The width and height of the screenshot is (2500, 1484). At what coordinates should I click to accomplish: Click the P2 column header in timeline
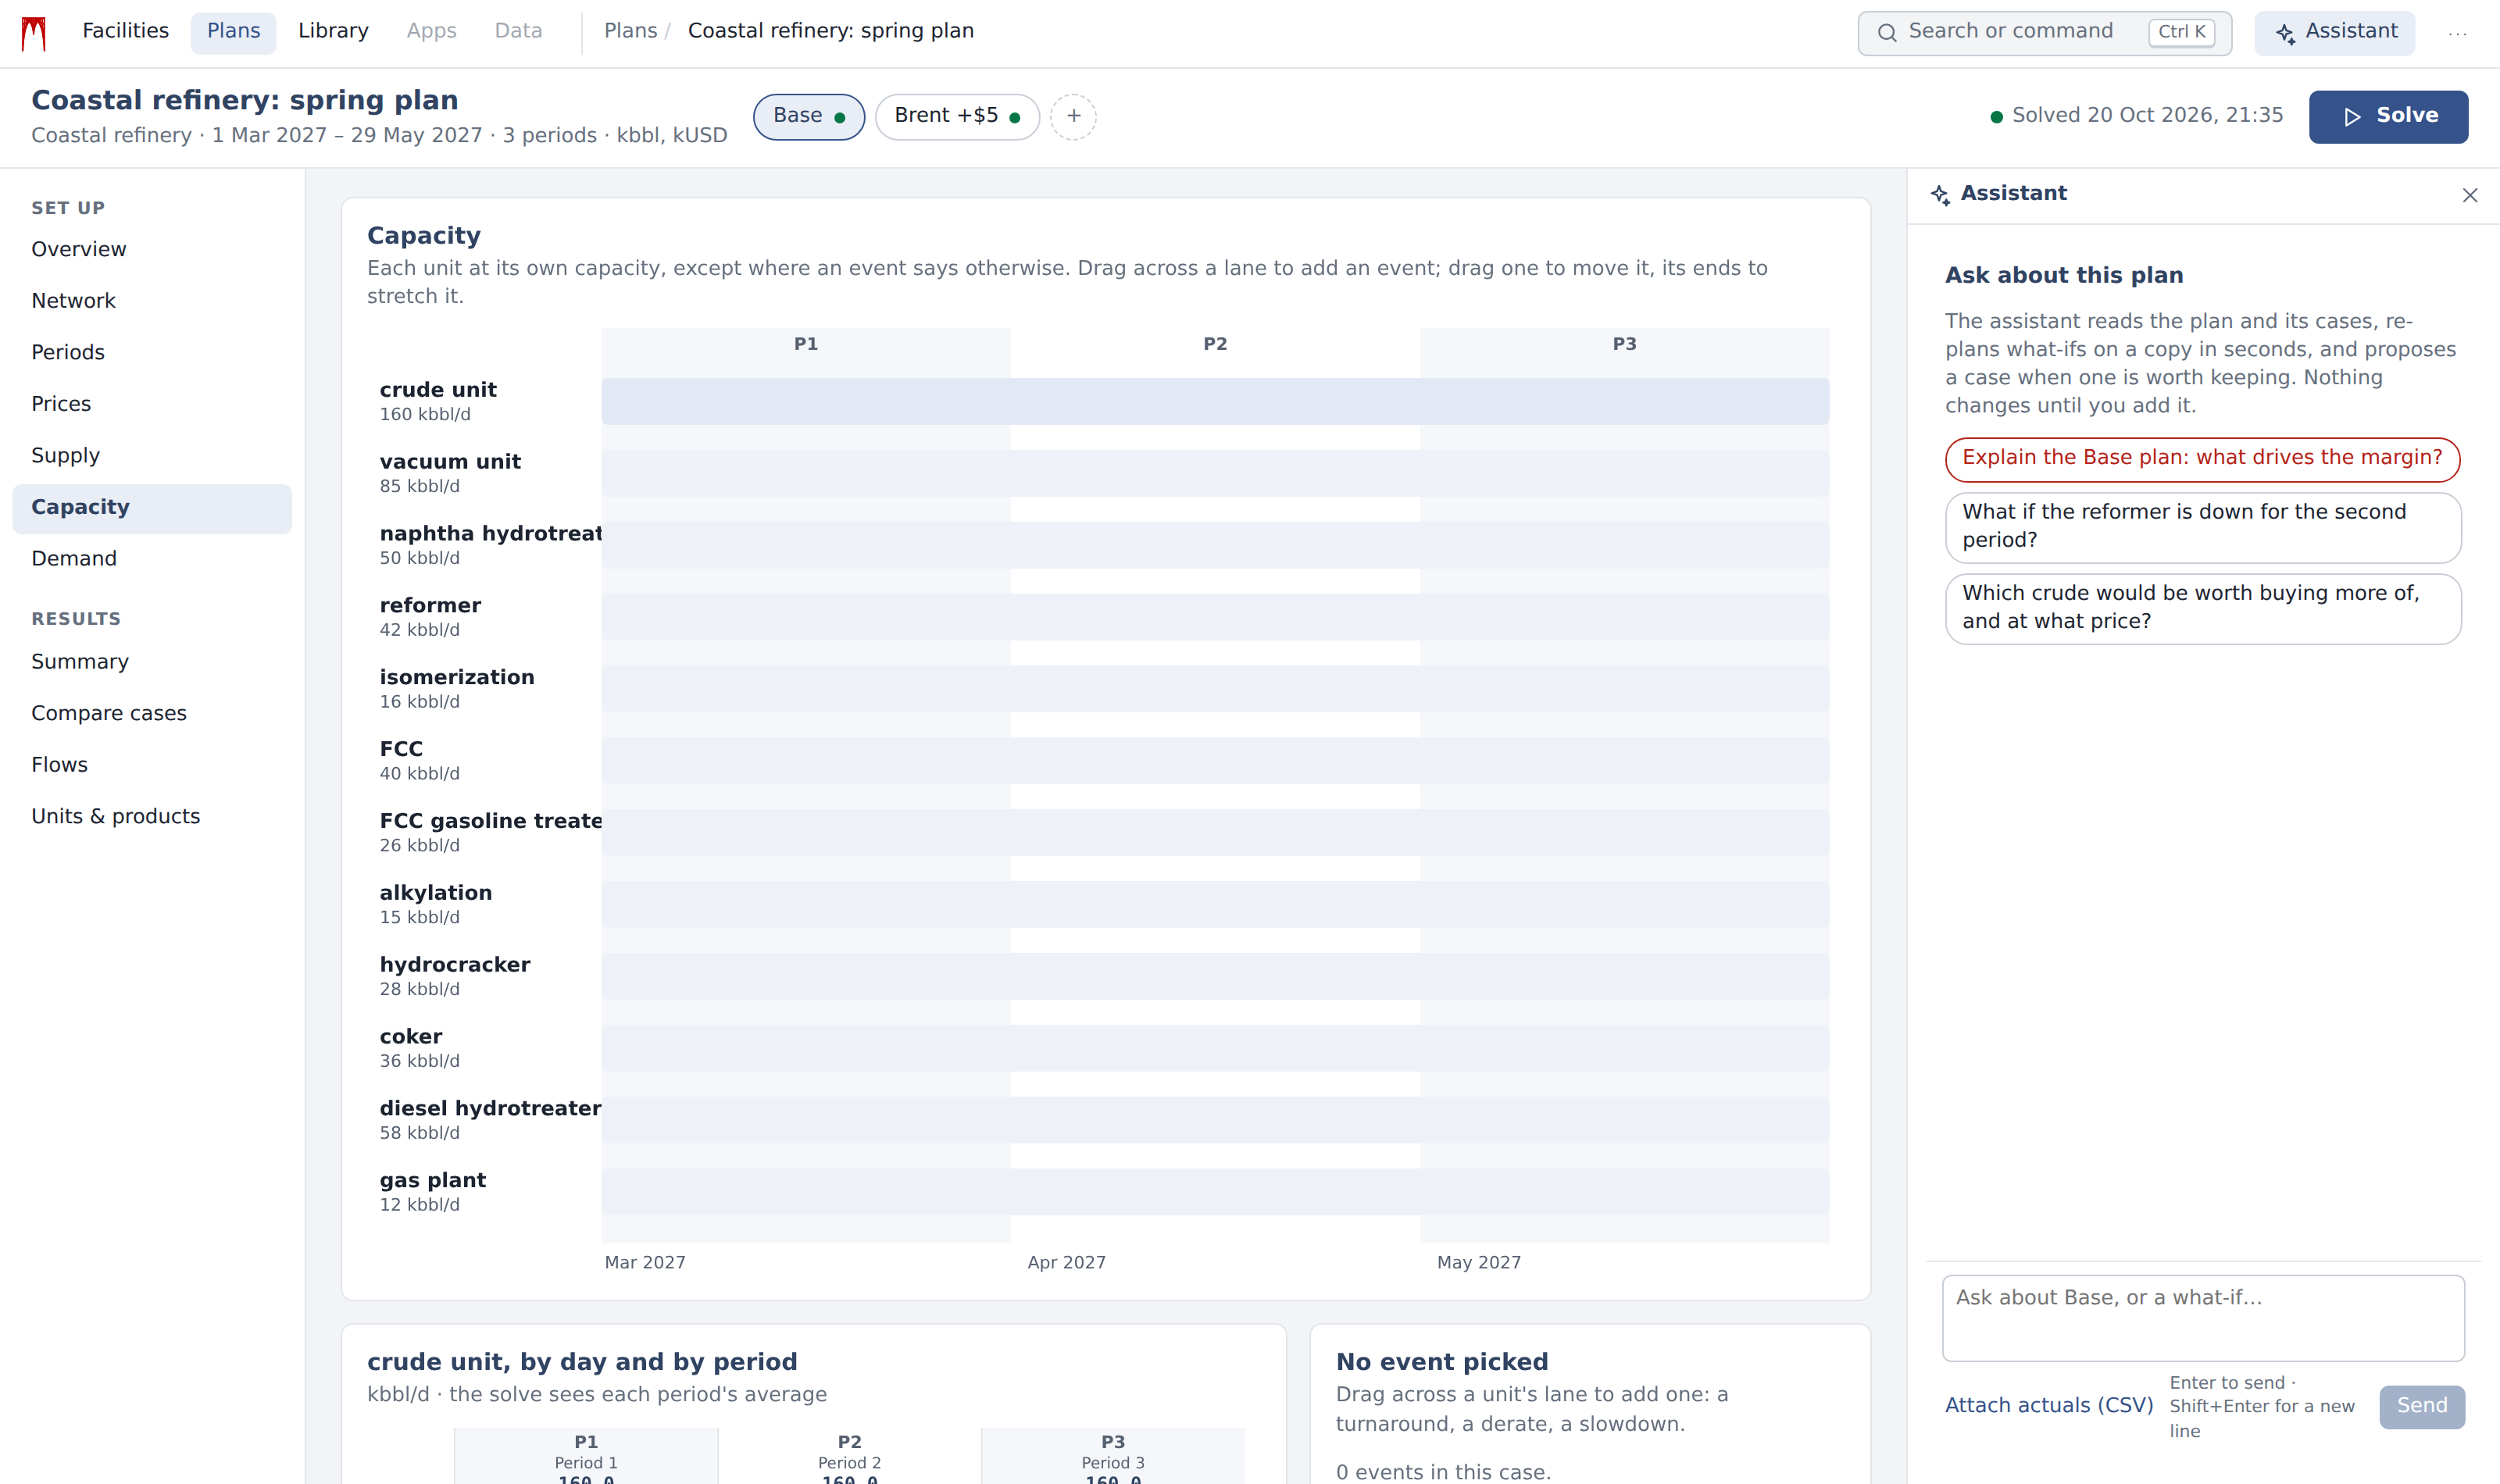pos(1215,344)
